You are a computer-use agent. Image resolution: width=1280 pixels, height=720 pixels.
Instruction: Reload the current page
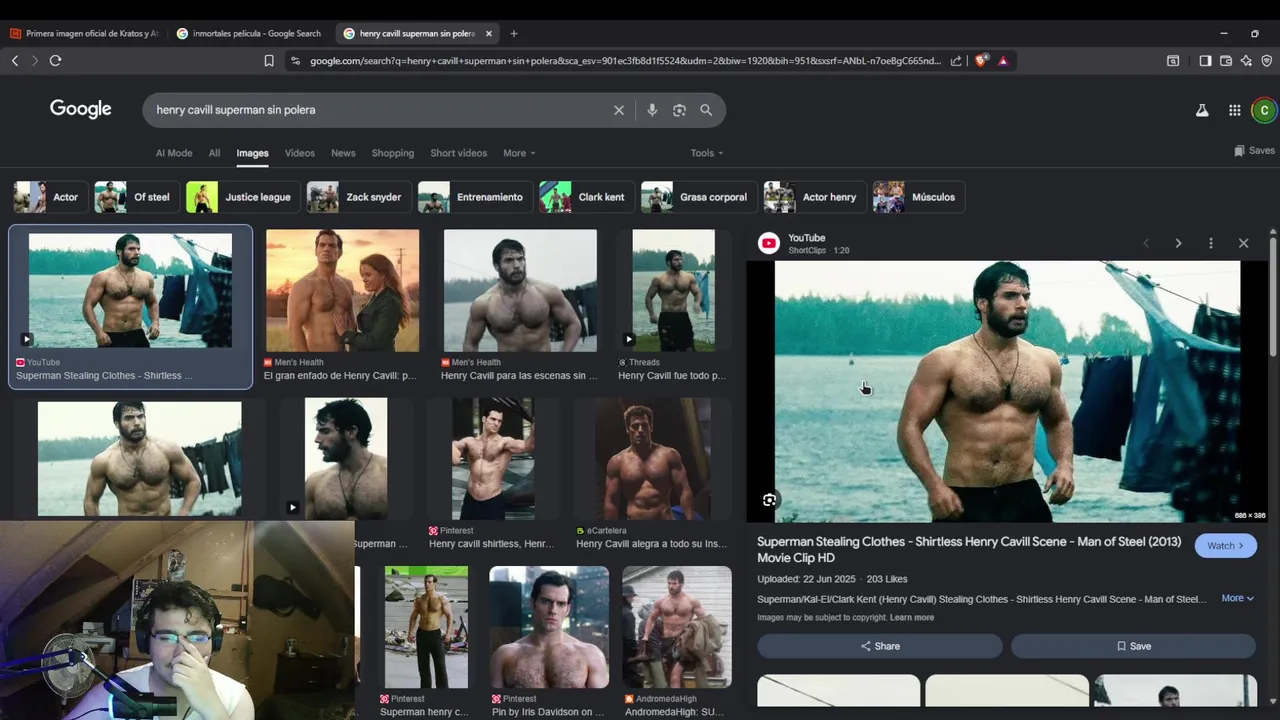tap(55, 61)
